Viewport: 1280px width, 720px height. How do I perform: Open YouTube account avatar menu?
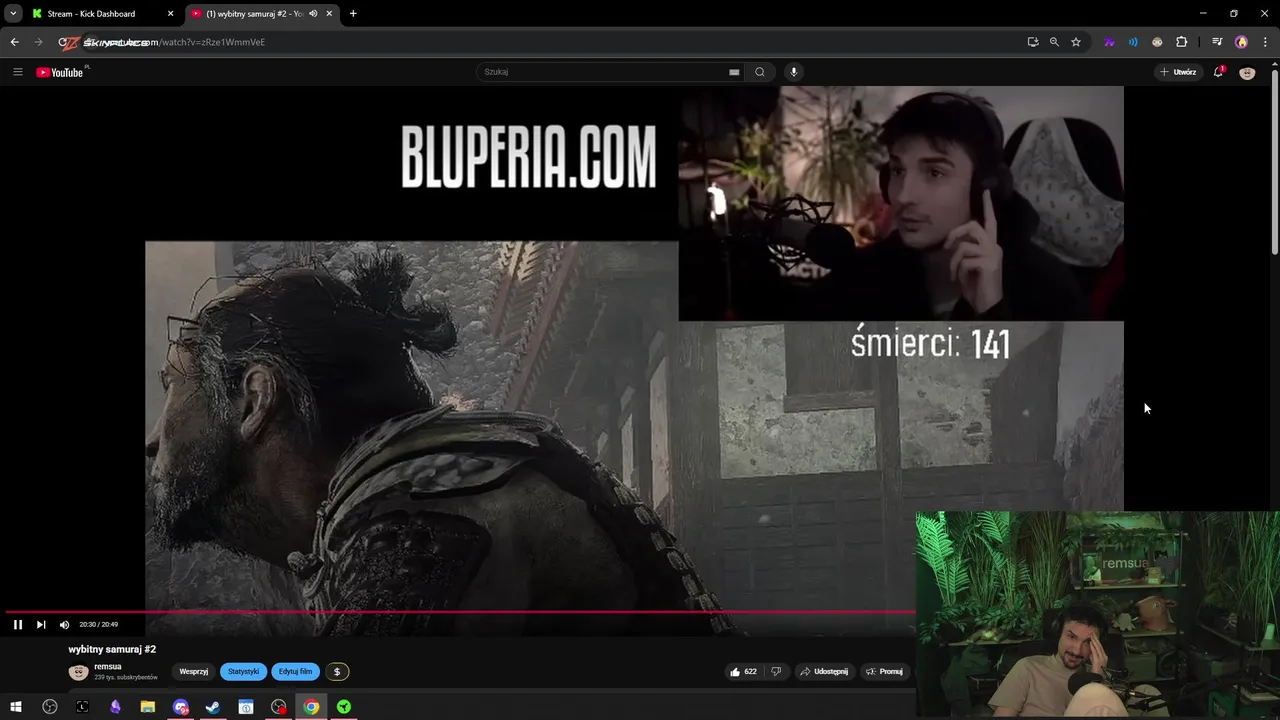click(x=1247, y=72)
